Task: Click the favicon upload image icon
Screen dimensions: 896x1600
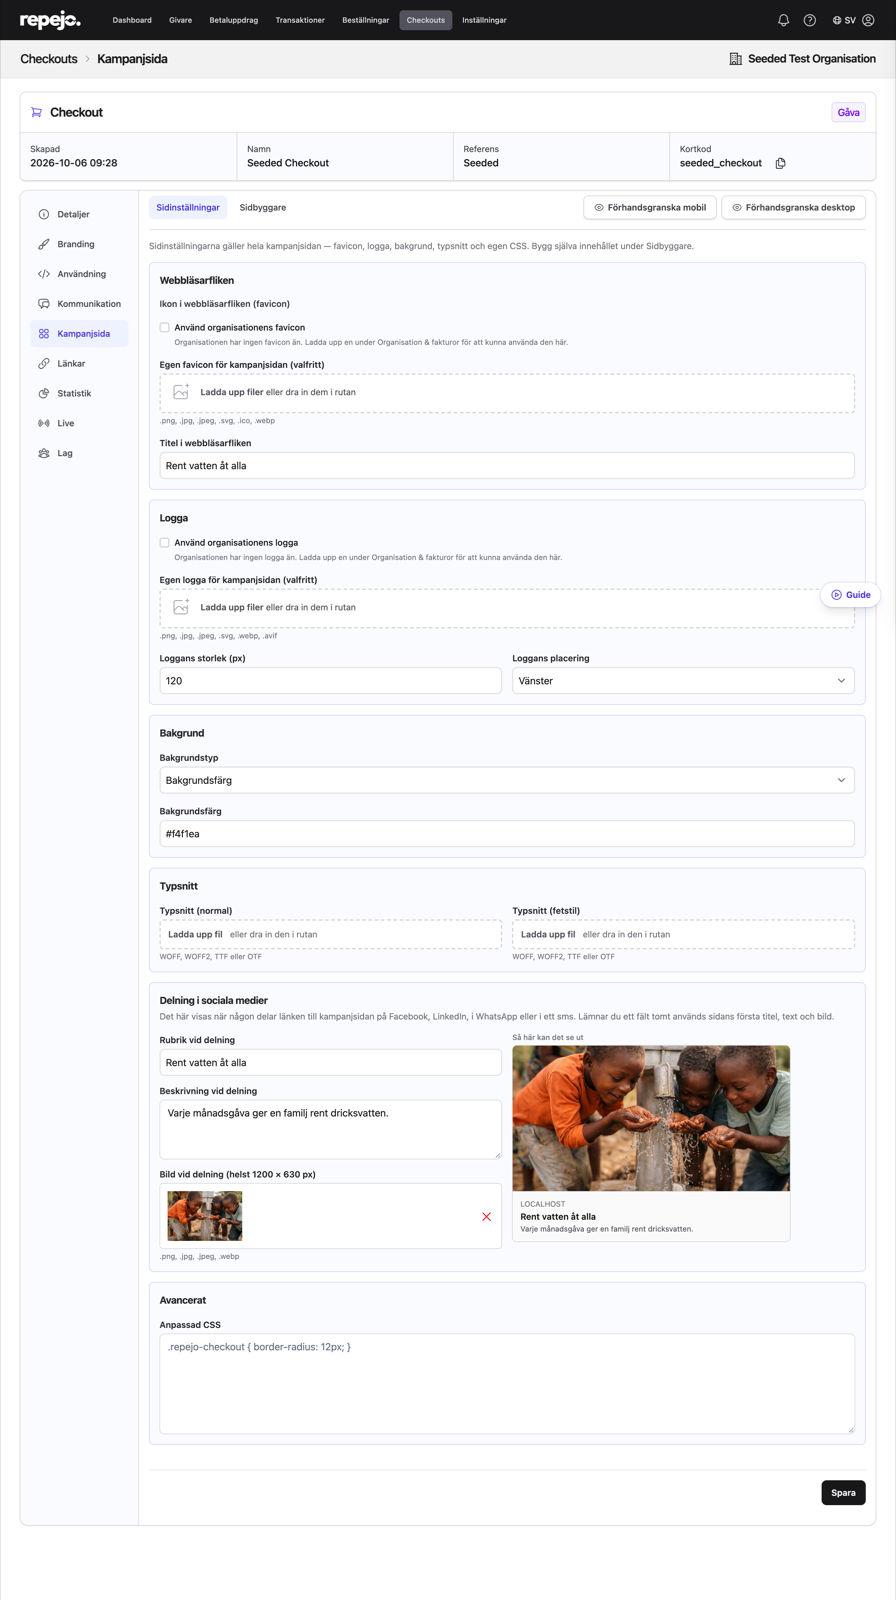Action: click(181, 392)
